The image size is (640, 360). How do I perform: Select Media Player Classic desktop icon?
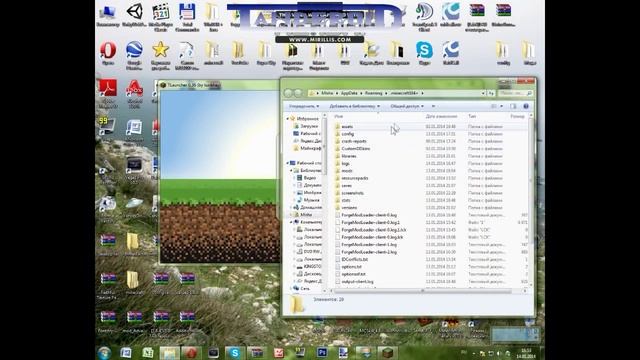tap(160, 17)
